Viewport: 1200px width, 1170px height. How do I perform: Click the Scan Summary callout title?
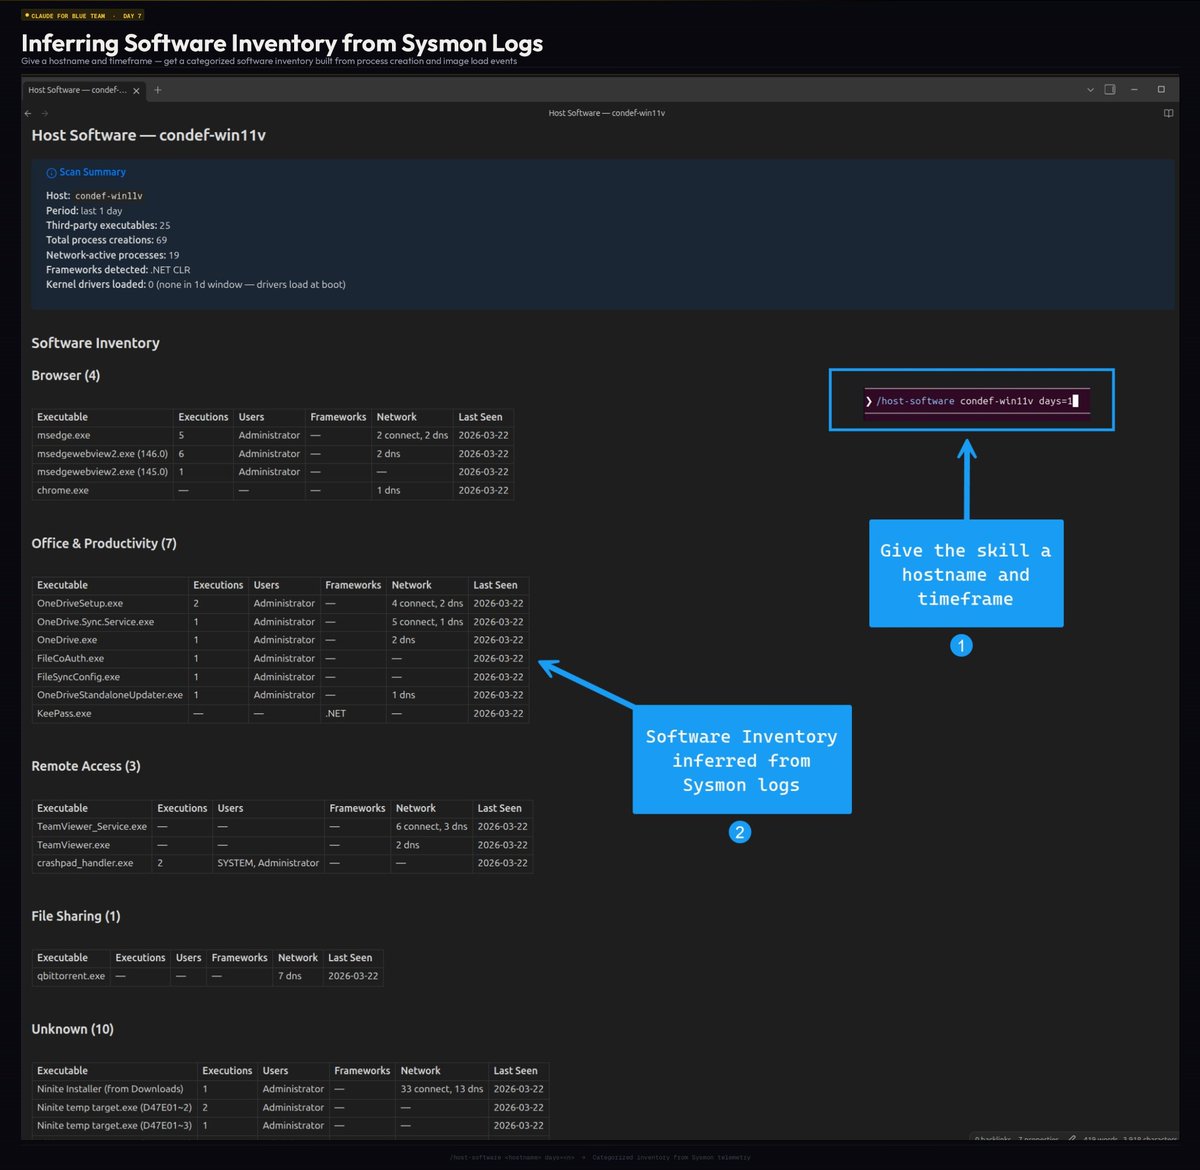[92, 172]
